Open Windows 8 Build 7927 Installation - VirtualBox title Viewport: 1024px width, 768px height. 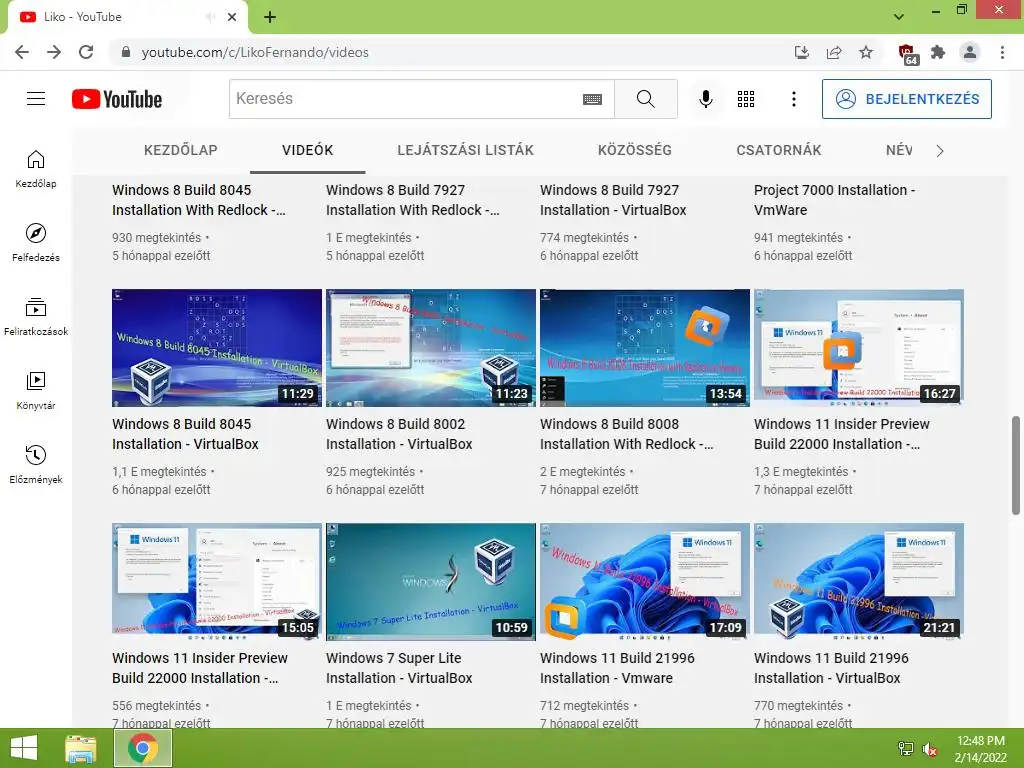(x=613, y=200)
